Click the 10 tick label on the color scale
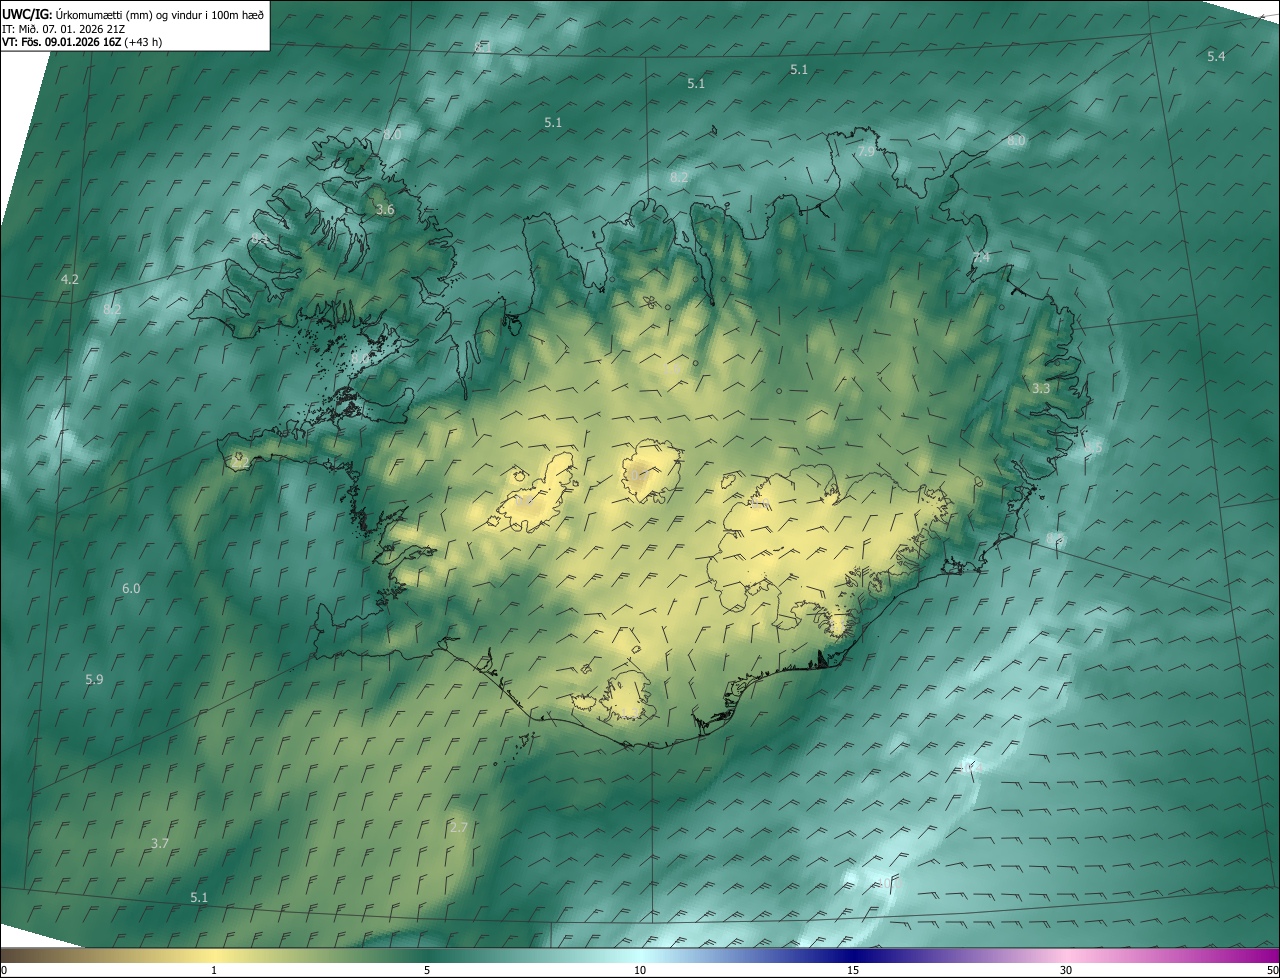 coord(640,970)
